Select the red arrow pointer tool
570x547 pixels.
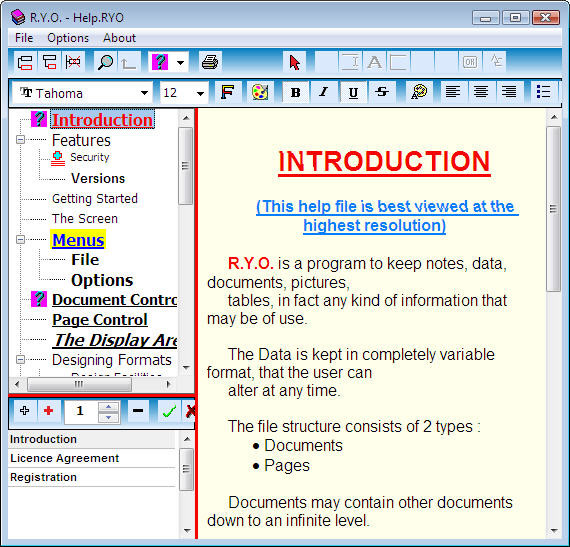294,62
